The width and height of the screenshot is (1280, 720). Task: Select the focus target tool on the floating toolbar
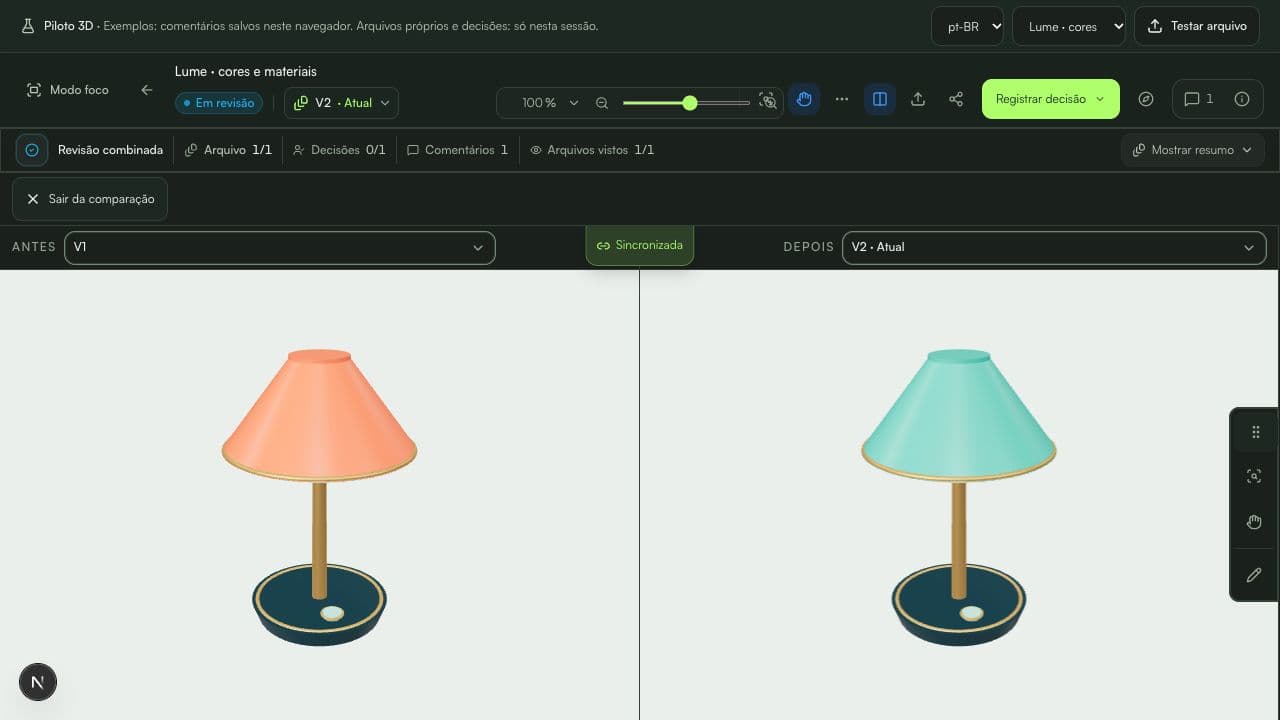click(x=1254, y=477)
